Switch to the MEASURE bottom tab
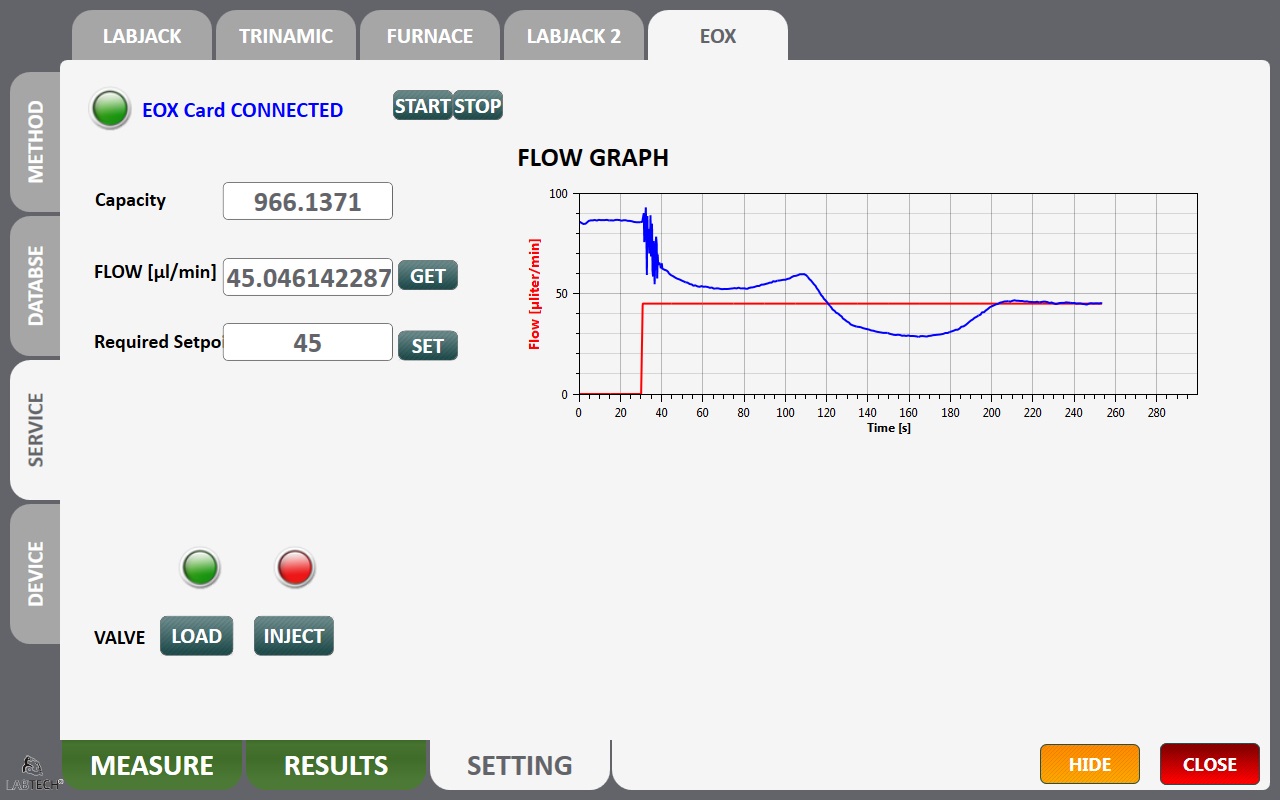The height and width of the screenshot is (800, 1280). [x=152, y=765]
